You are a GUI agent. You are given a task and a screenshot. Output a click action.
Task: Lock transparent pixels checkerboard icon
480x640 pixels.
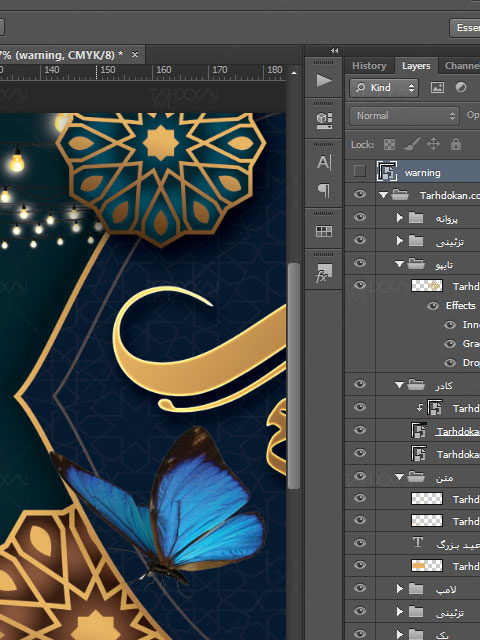click(389, 144)
